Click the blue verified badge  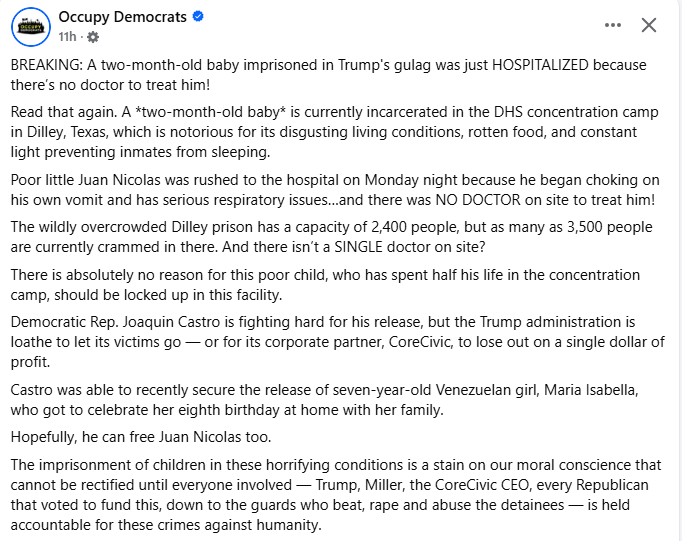click(x=199, y=17)
